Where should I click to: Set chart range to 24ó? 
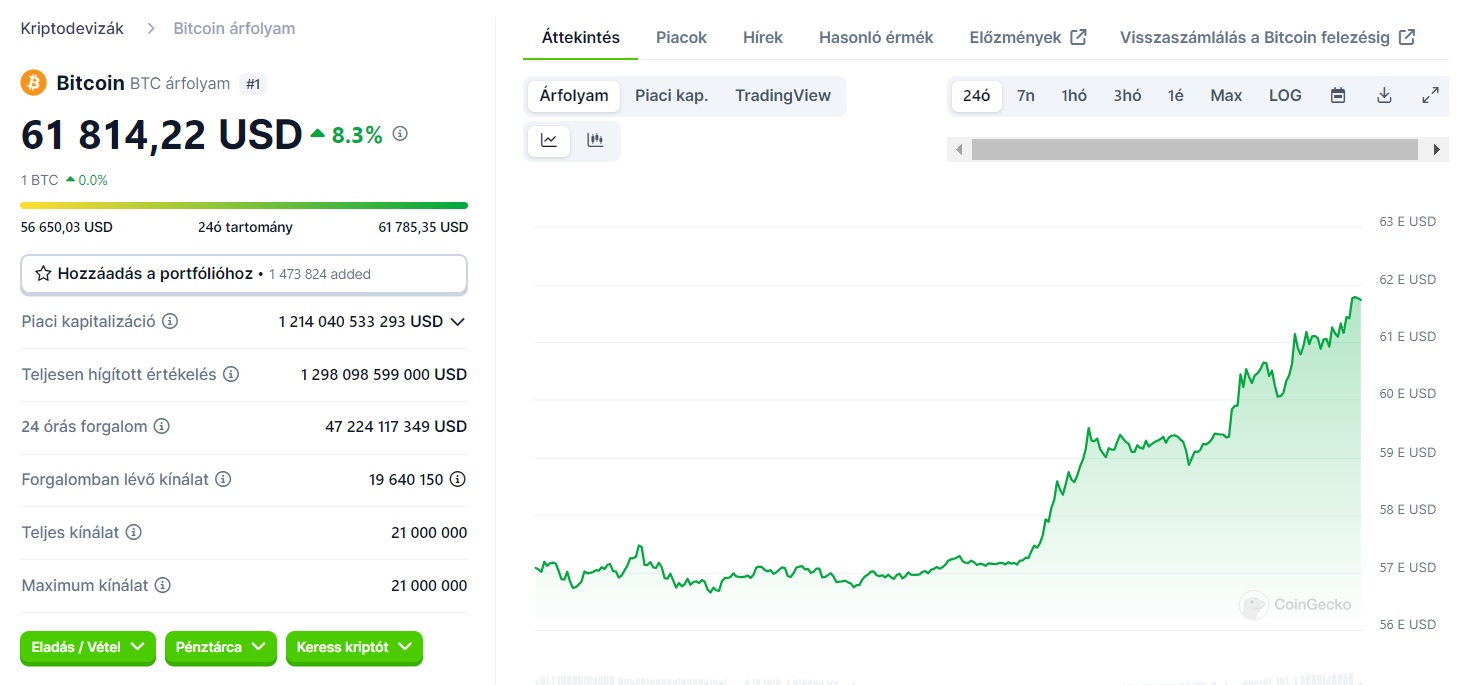977,96
